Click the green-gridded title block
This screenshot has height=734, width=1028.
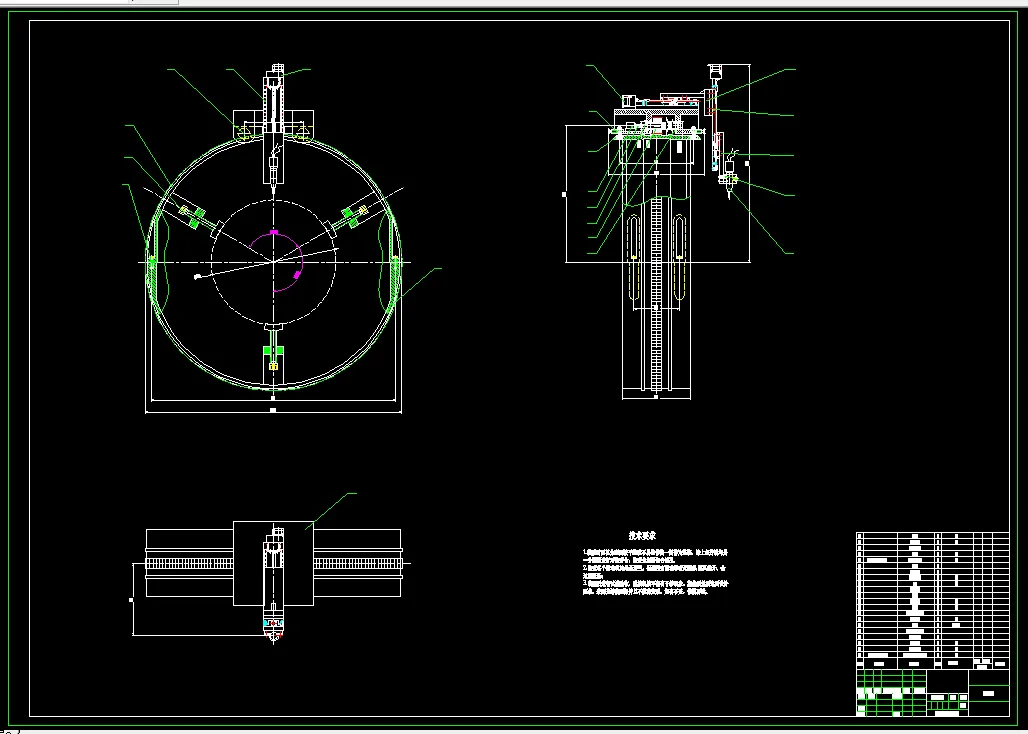click(x=932, y=693)
